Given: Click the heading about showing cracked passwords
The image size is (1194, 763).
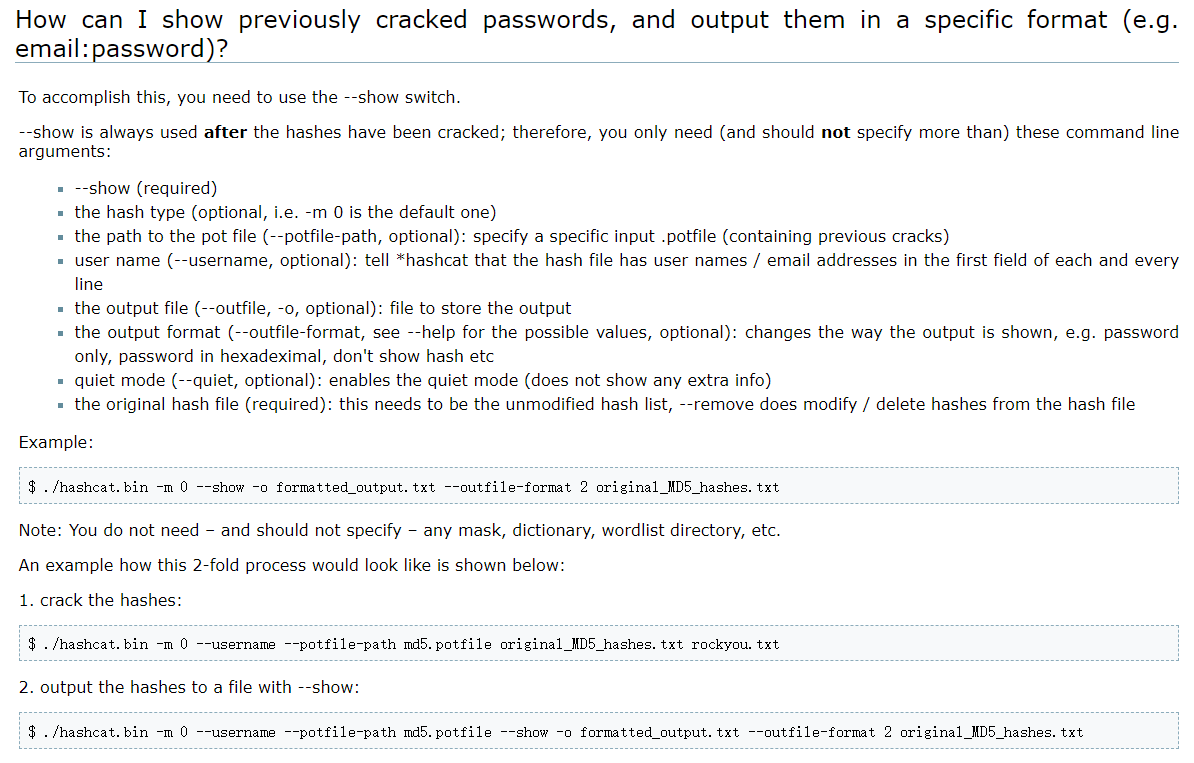Looking at the screenshot, I should (x=597, y=34).
